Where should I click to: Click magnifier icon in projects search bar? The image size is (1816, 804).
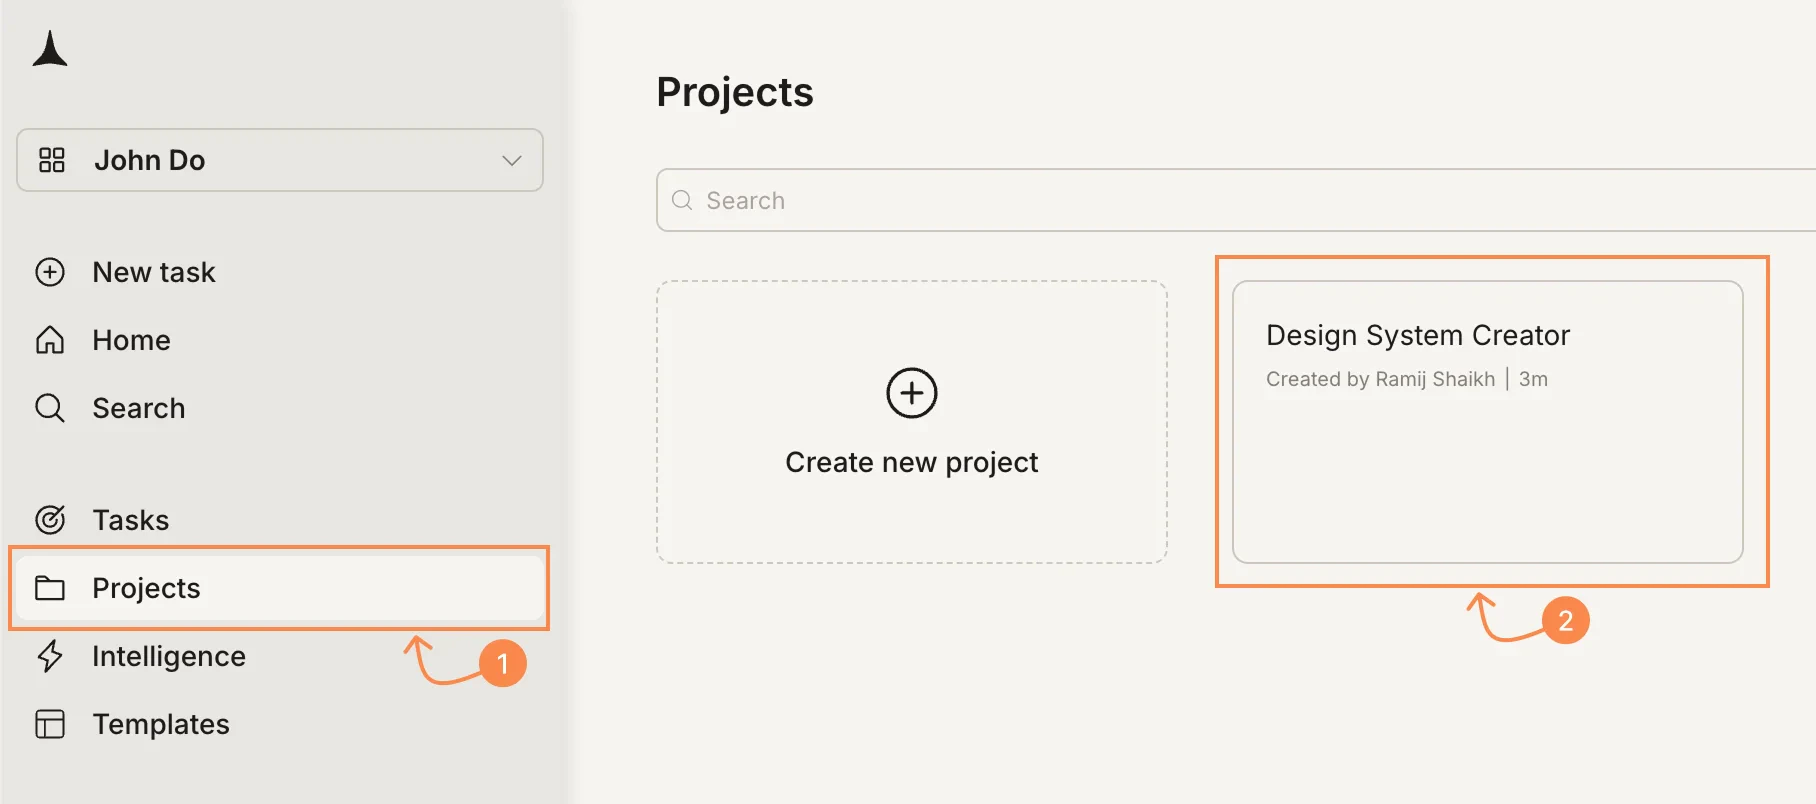(x=682, y=200)
